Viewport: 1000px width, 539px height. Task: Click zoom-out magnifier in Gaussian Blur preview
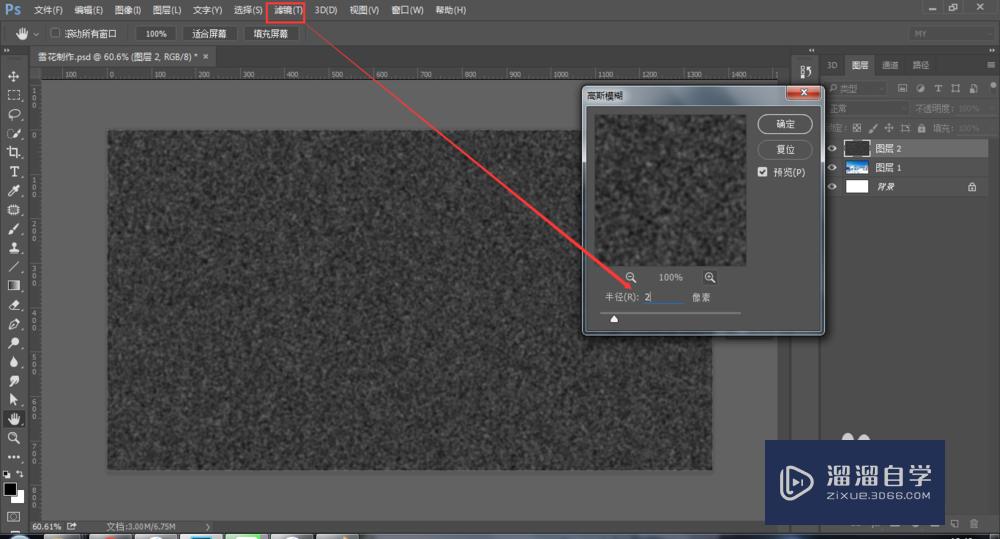click(631, 277)
